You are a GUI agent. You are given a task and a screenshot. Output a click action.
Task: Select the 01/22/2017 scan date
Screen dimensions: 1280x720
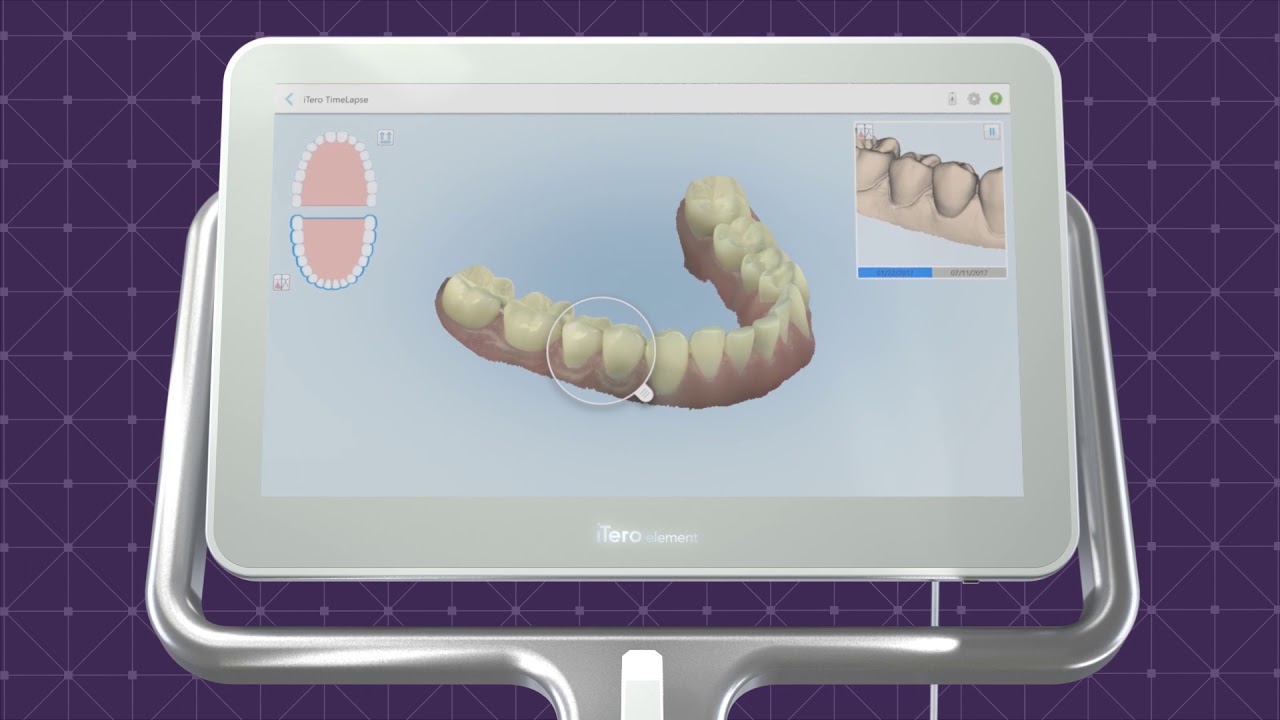[895, 272]
